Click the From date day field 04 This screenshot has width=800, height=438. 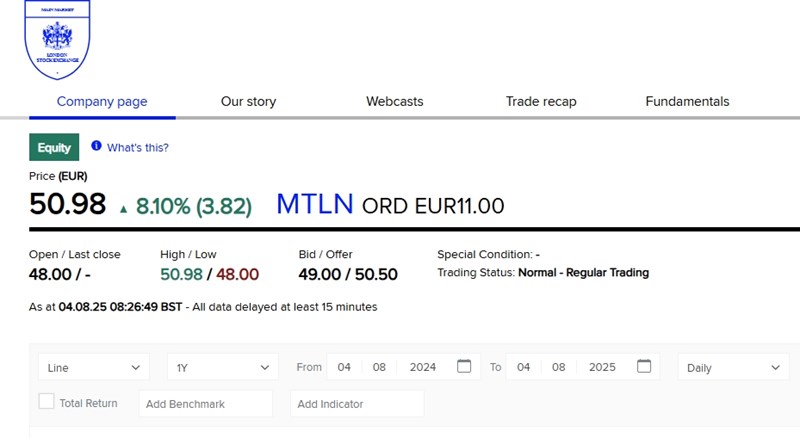click(344, 367)
